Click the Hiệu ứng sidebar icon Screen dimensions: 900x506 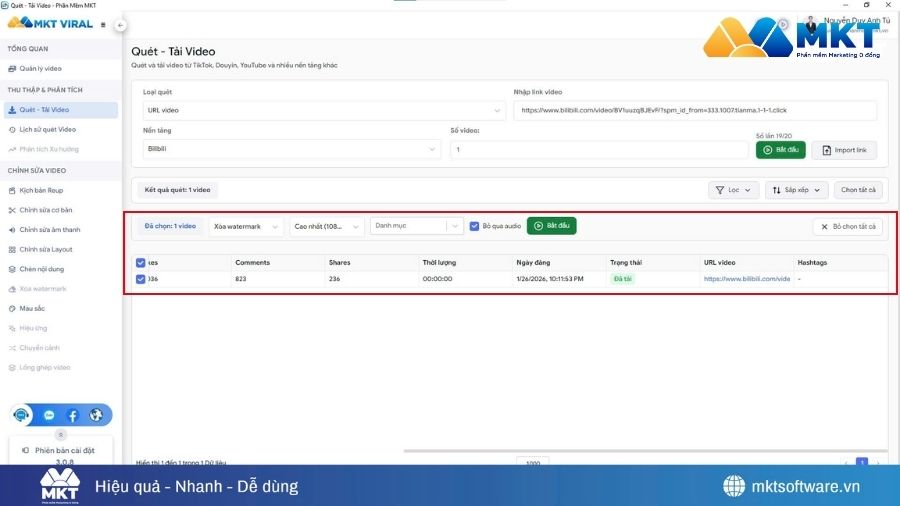[x=12, y=328]
